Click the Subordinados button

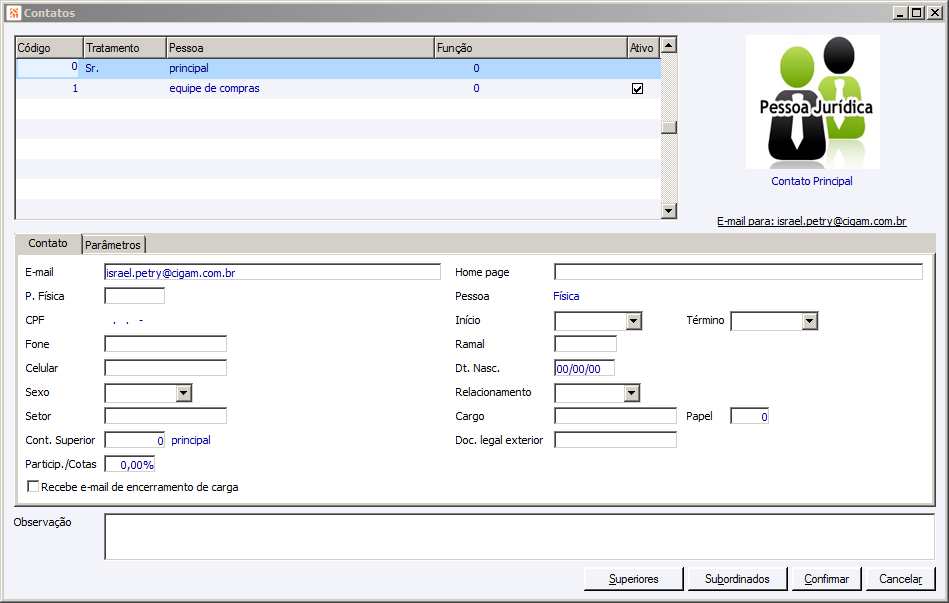[x=737, y=579]
